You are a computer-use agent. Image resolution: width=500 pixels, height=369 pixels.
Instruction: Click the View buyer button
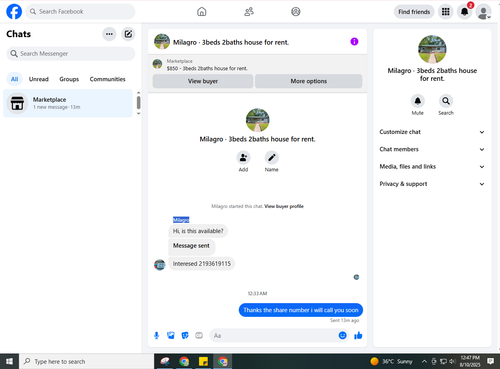click(203, 81)
